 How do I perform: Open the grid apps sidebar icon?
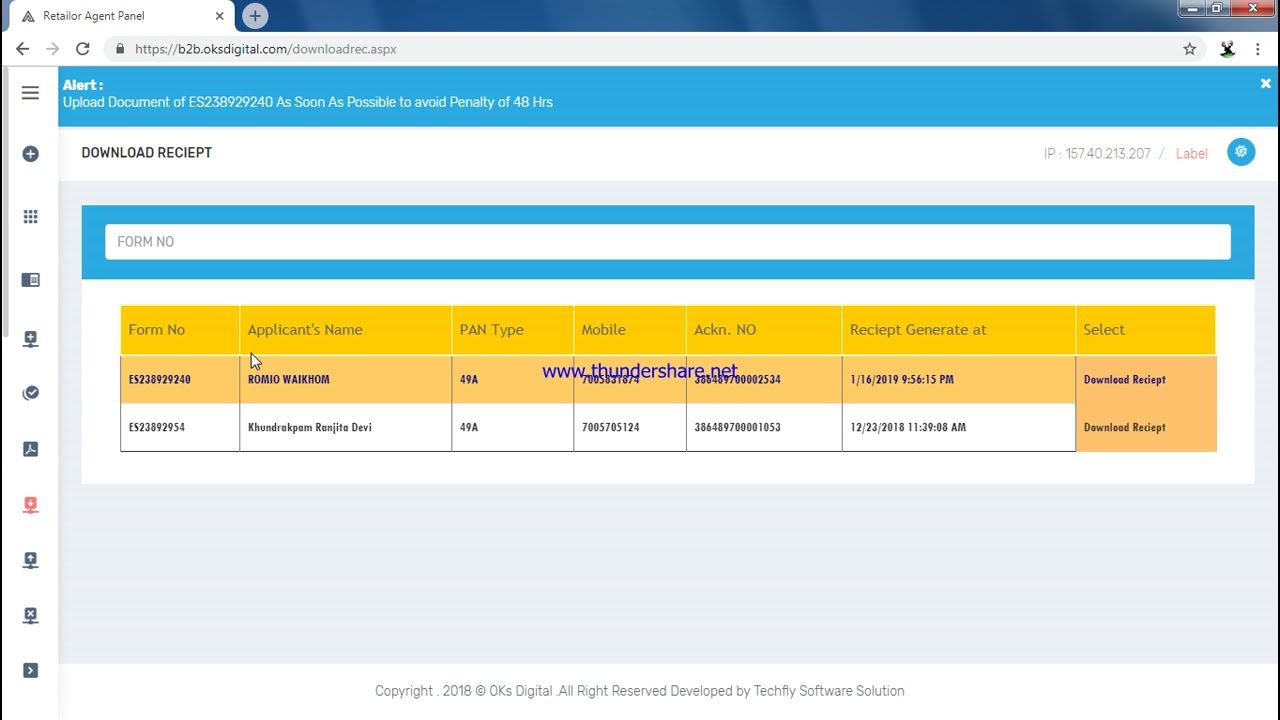[30, 217]
